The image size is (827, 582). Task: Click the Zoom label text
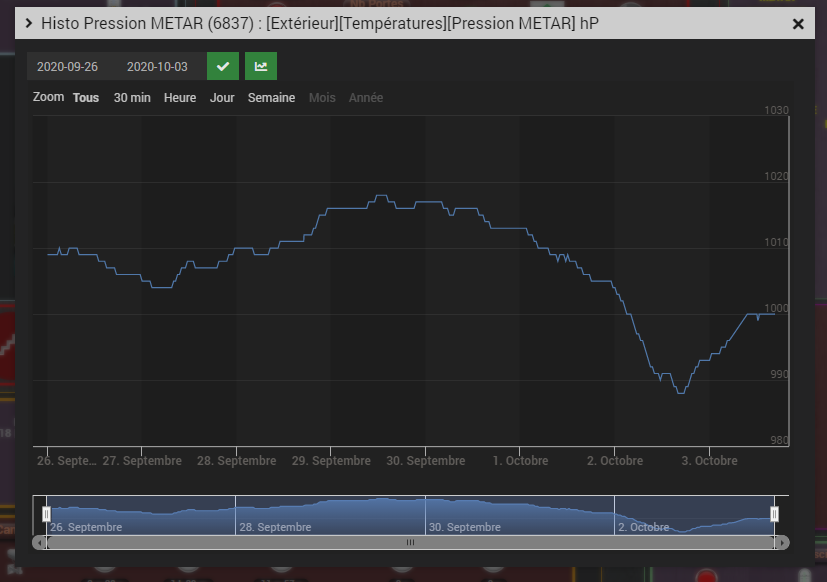pyautogui.click(x=49, y=97)
